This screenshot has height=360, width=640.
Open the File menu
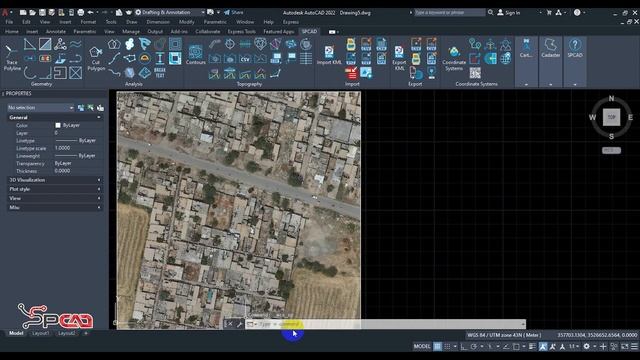click(x=9, y=22)
